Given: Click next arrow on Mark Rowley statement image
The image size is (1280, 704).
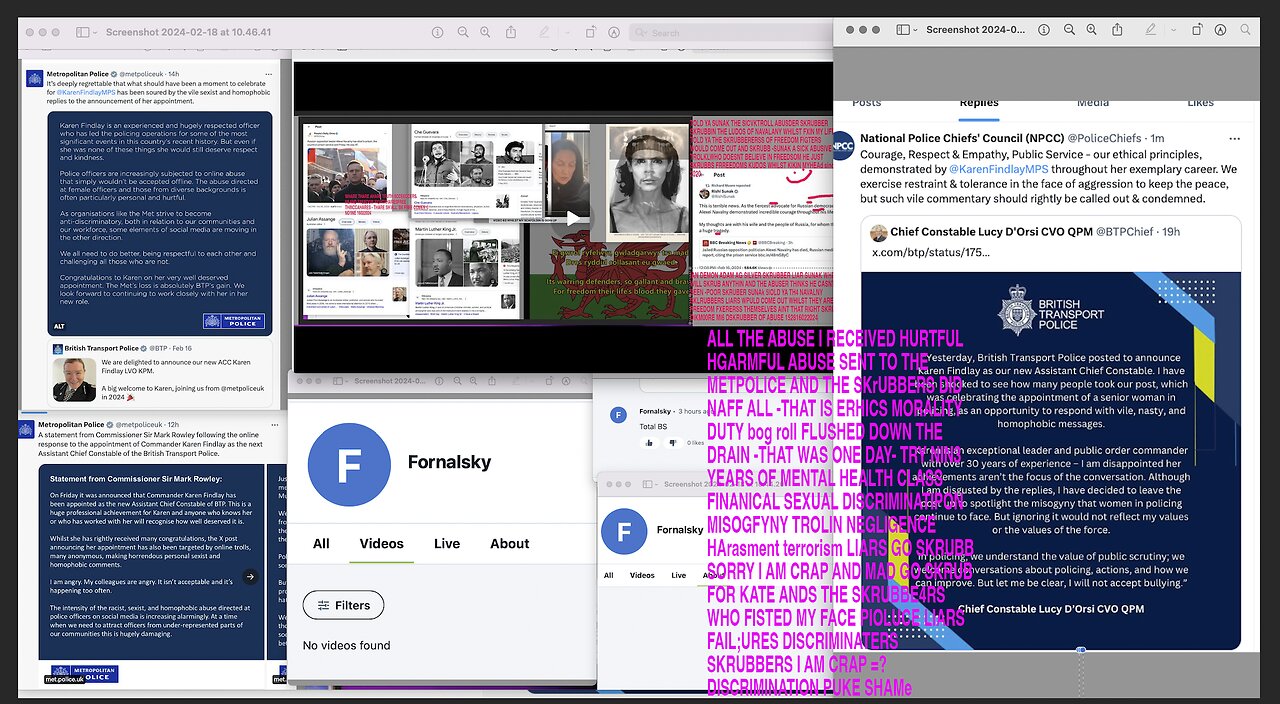Looking at the screenshot, I should (x=250, y=577).
